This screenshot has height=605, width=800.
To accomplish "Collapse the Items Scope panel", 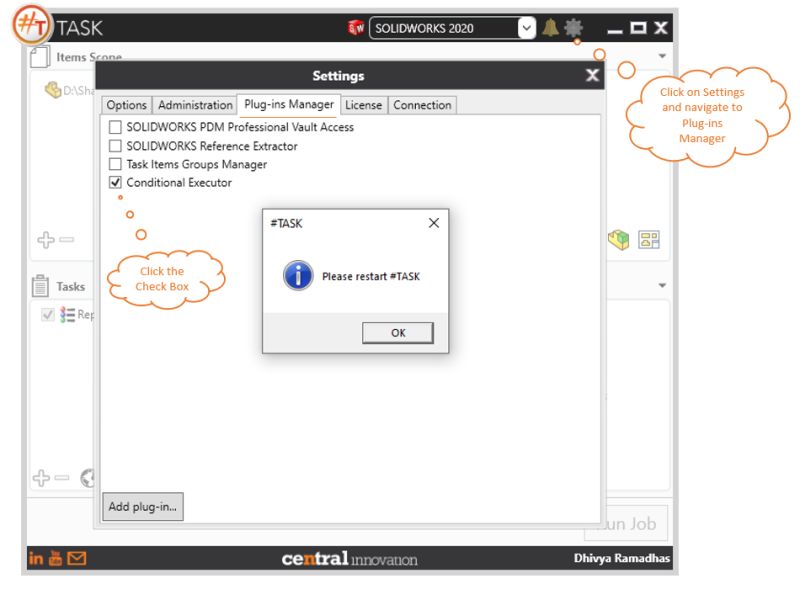I will tap(663, 57).
